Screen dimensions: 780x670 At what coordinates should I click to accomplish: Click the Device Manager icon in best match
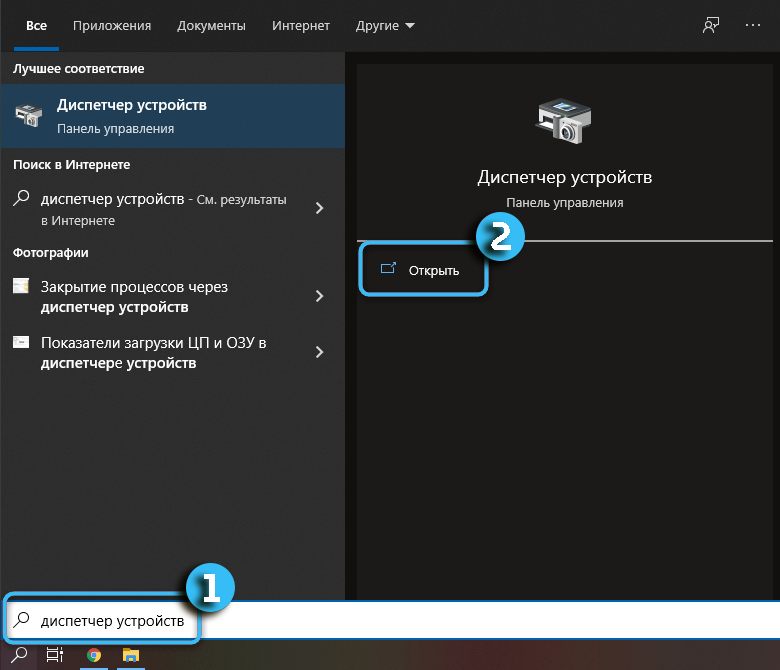[x=28, y=115]
